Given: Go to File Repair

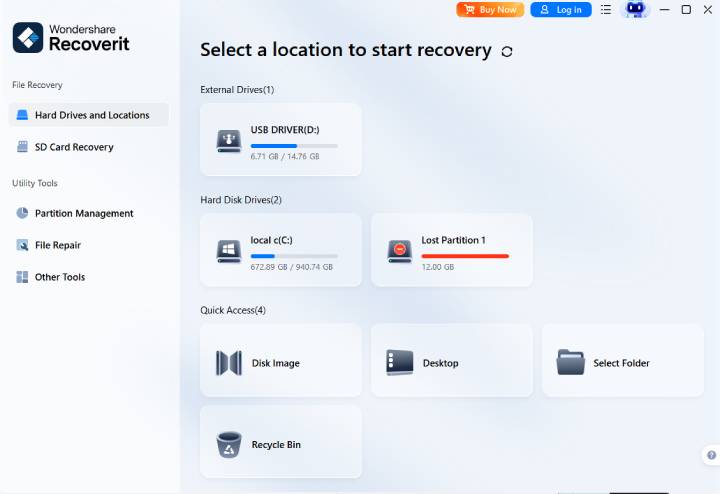Looking at the screenshot, I should (x=88, y=245).
